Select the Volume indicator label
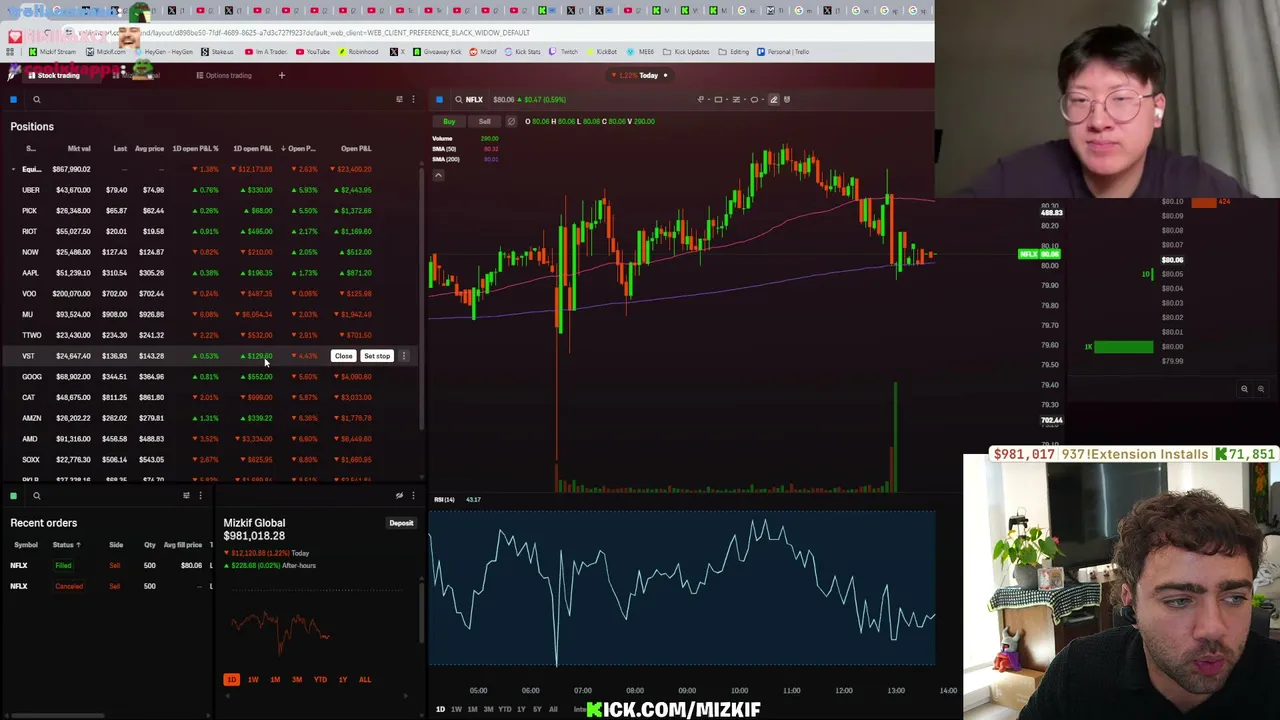The width and height of the screenshot is (1280, 720). click(442, 138)
